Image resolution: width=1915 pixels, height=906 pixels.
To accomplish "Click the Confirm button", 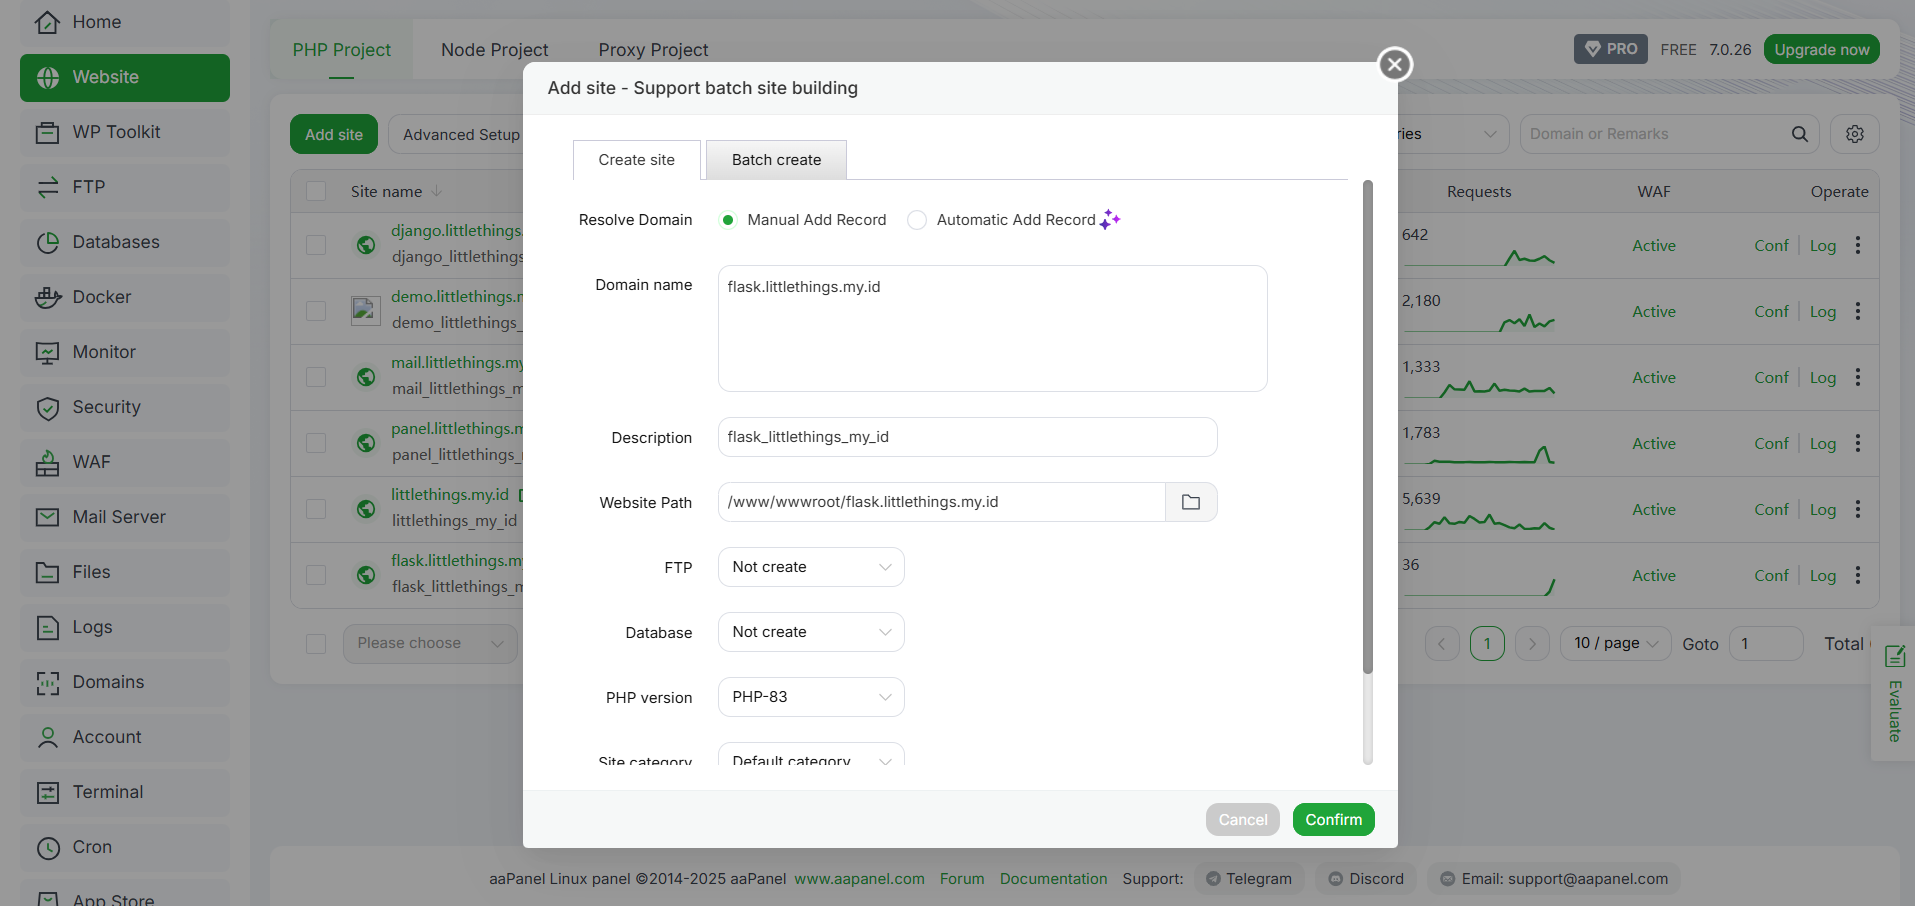I will pyautogui.click(x=1333, y=819).
